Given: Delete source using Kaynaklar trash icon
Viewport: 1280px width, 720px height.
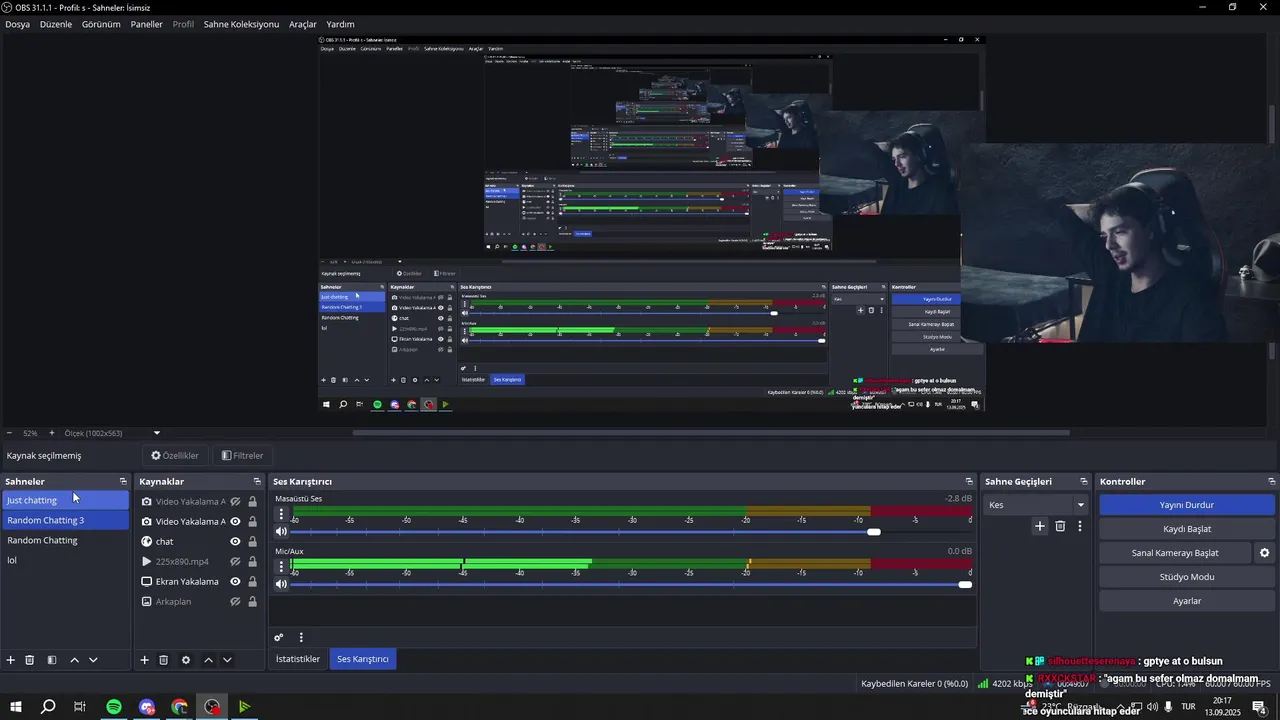Looking at the screenshot, I should [164, 660].
